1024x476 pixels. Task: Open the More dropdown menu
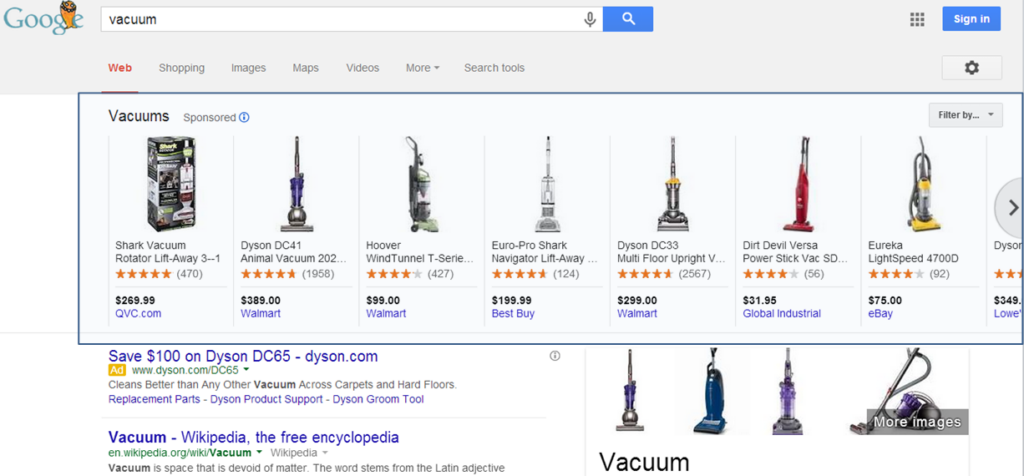(x=422, y=68)
